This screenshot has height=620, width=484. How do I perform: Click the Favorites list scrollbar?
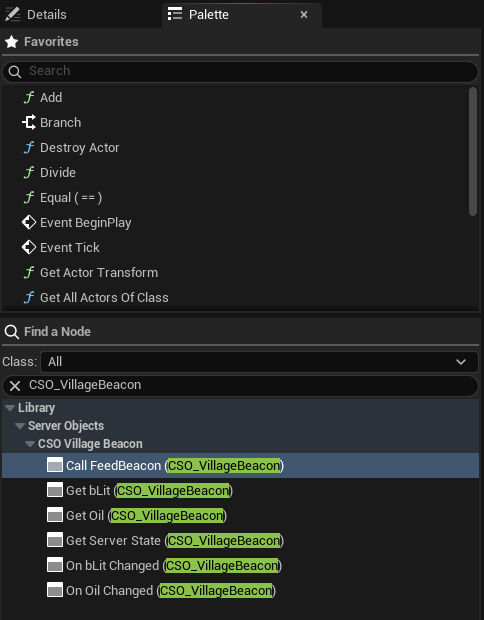[x=473, y=151]
